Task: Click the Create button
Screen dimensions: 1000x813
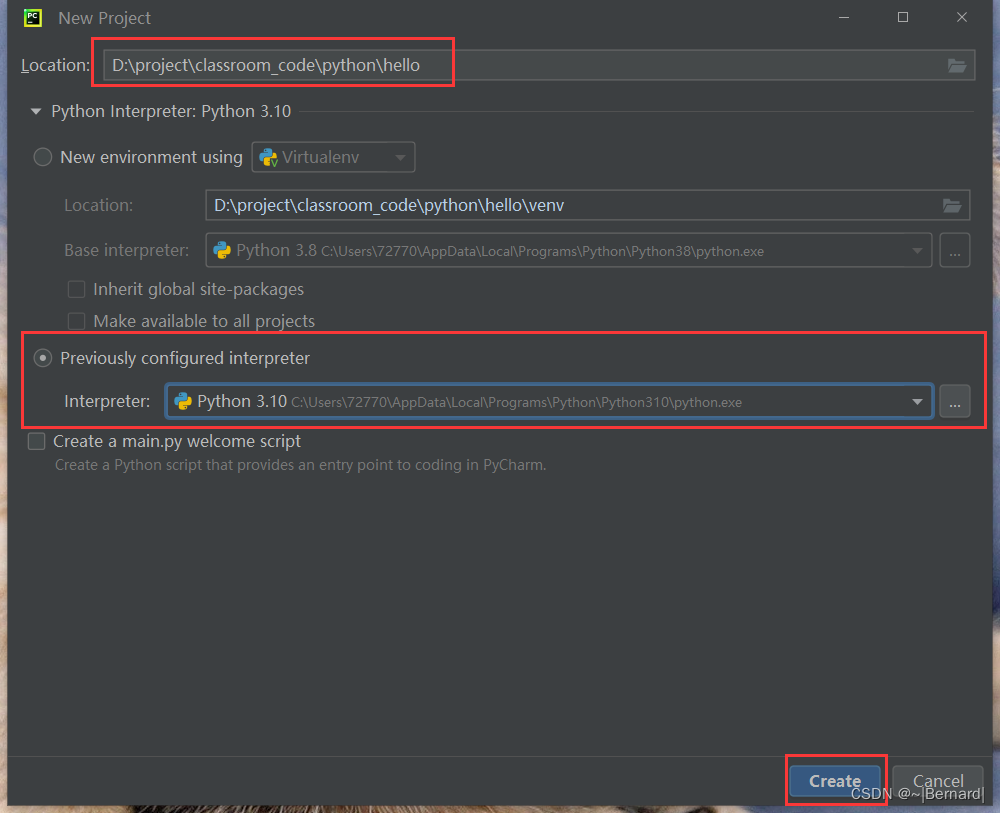Action: click(835, 780)
